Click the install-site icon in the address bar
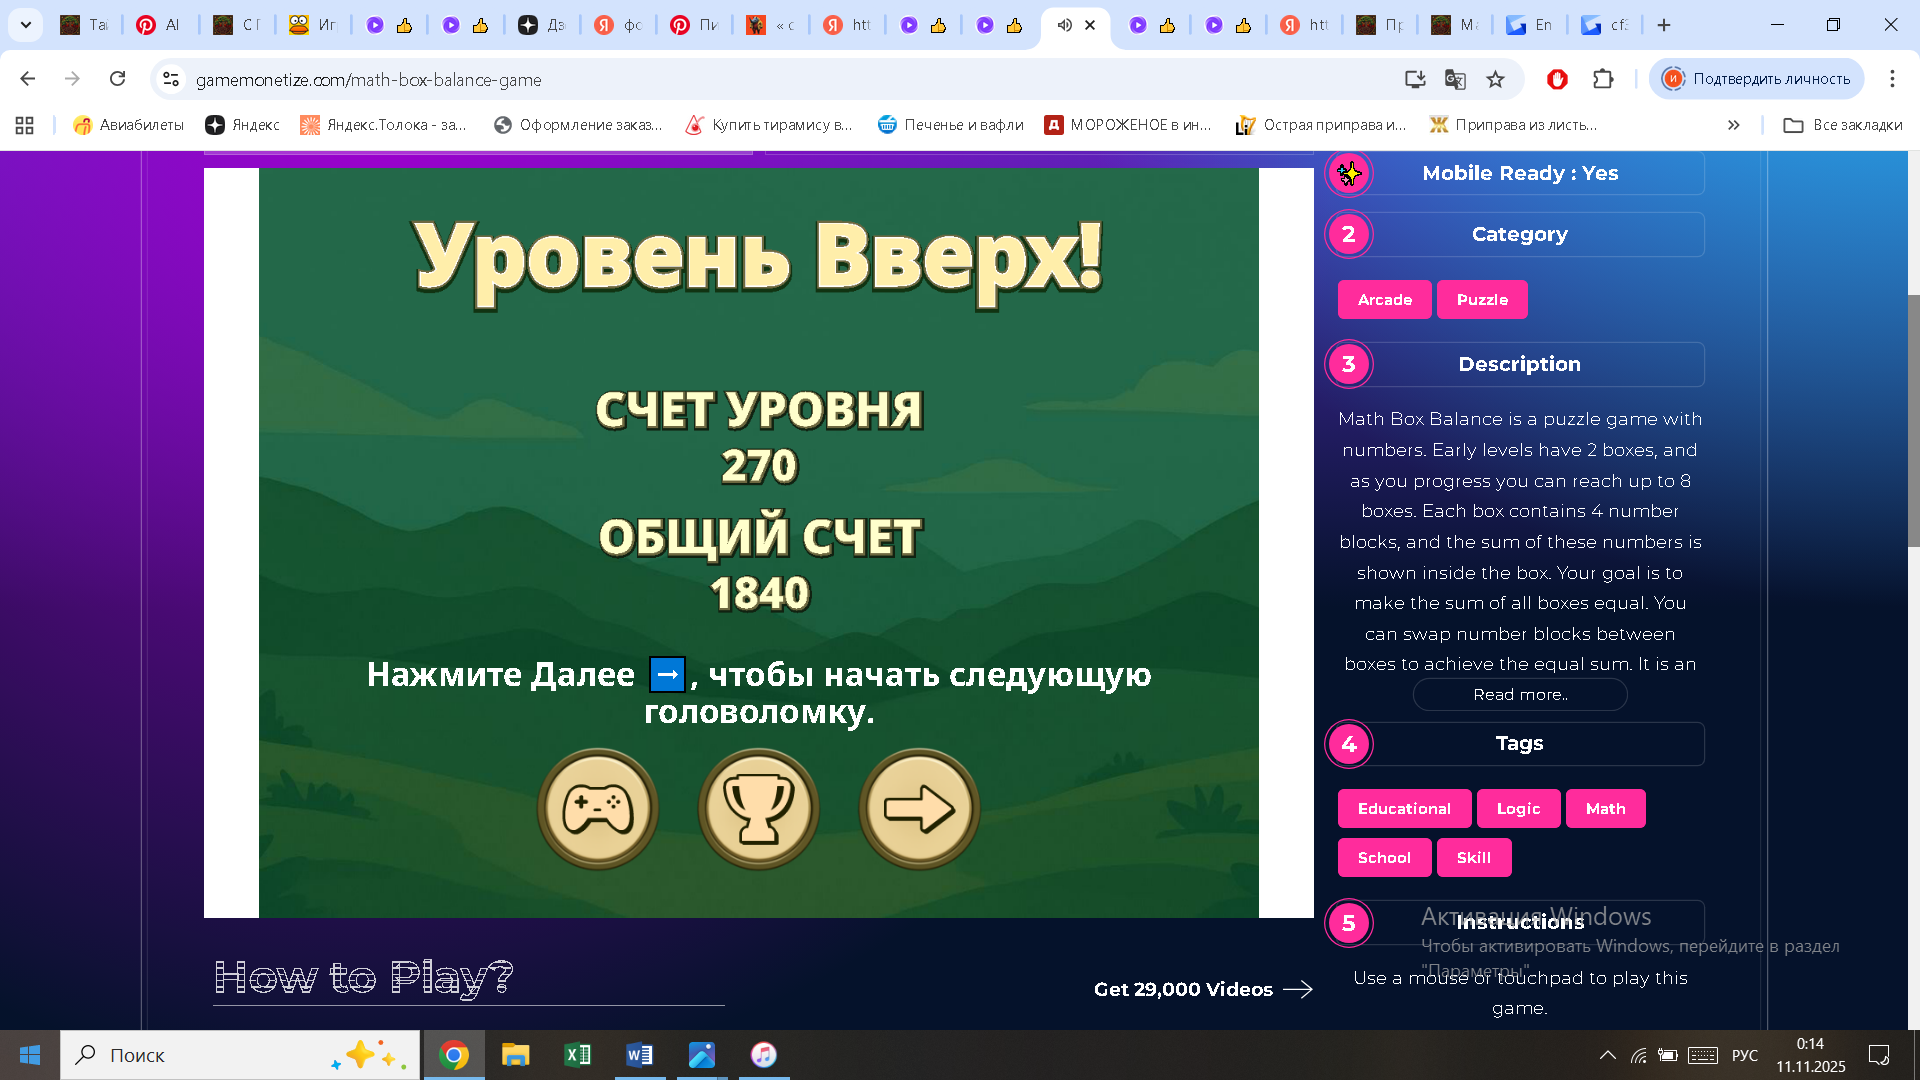 click(1414, 79)
